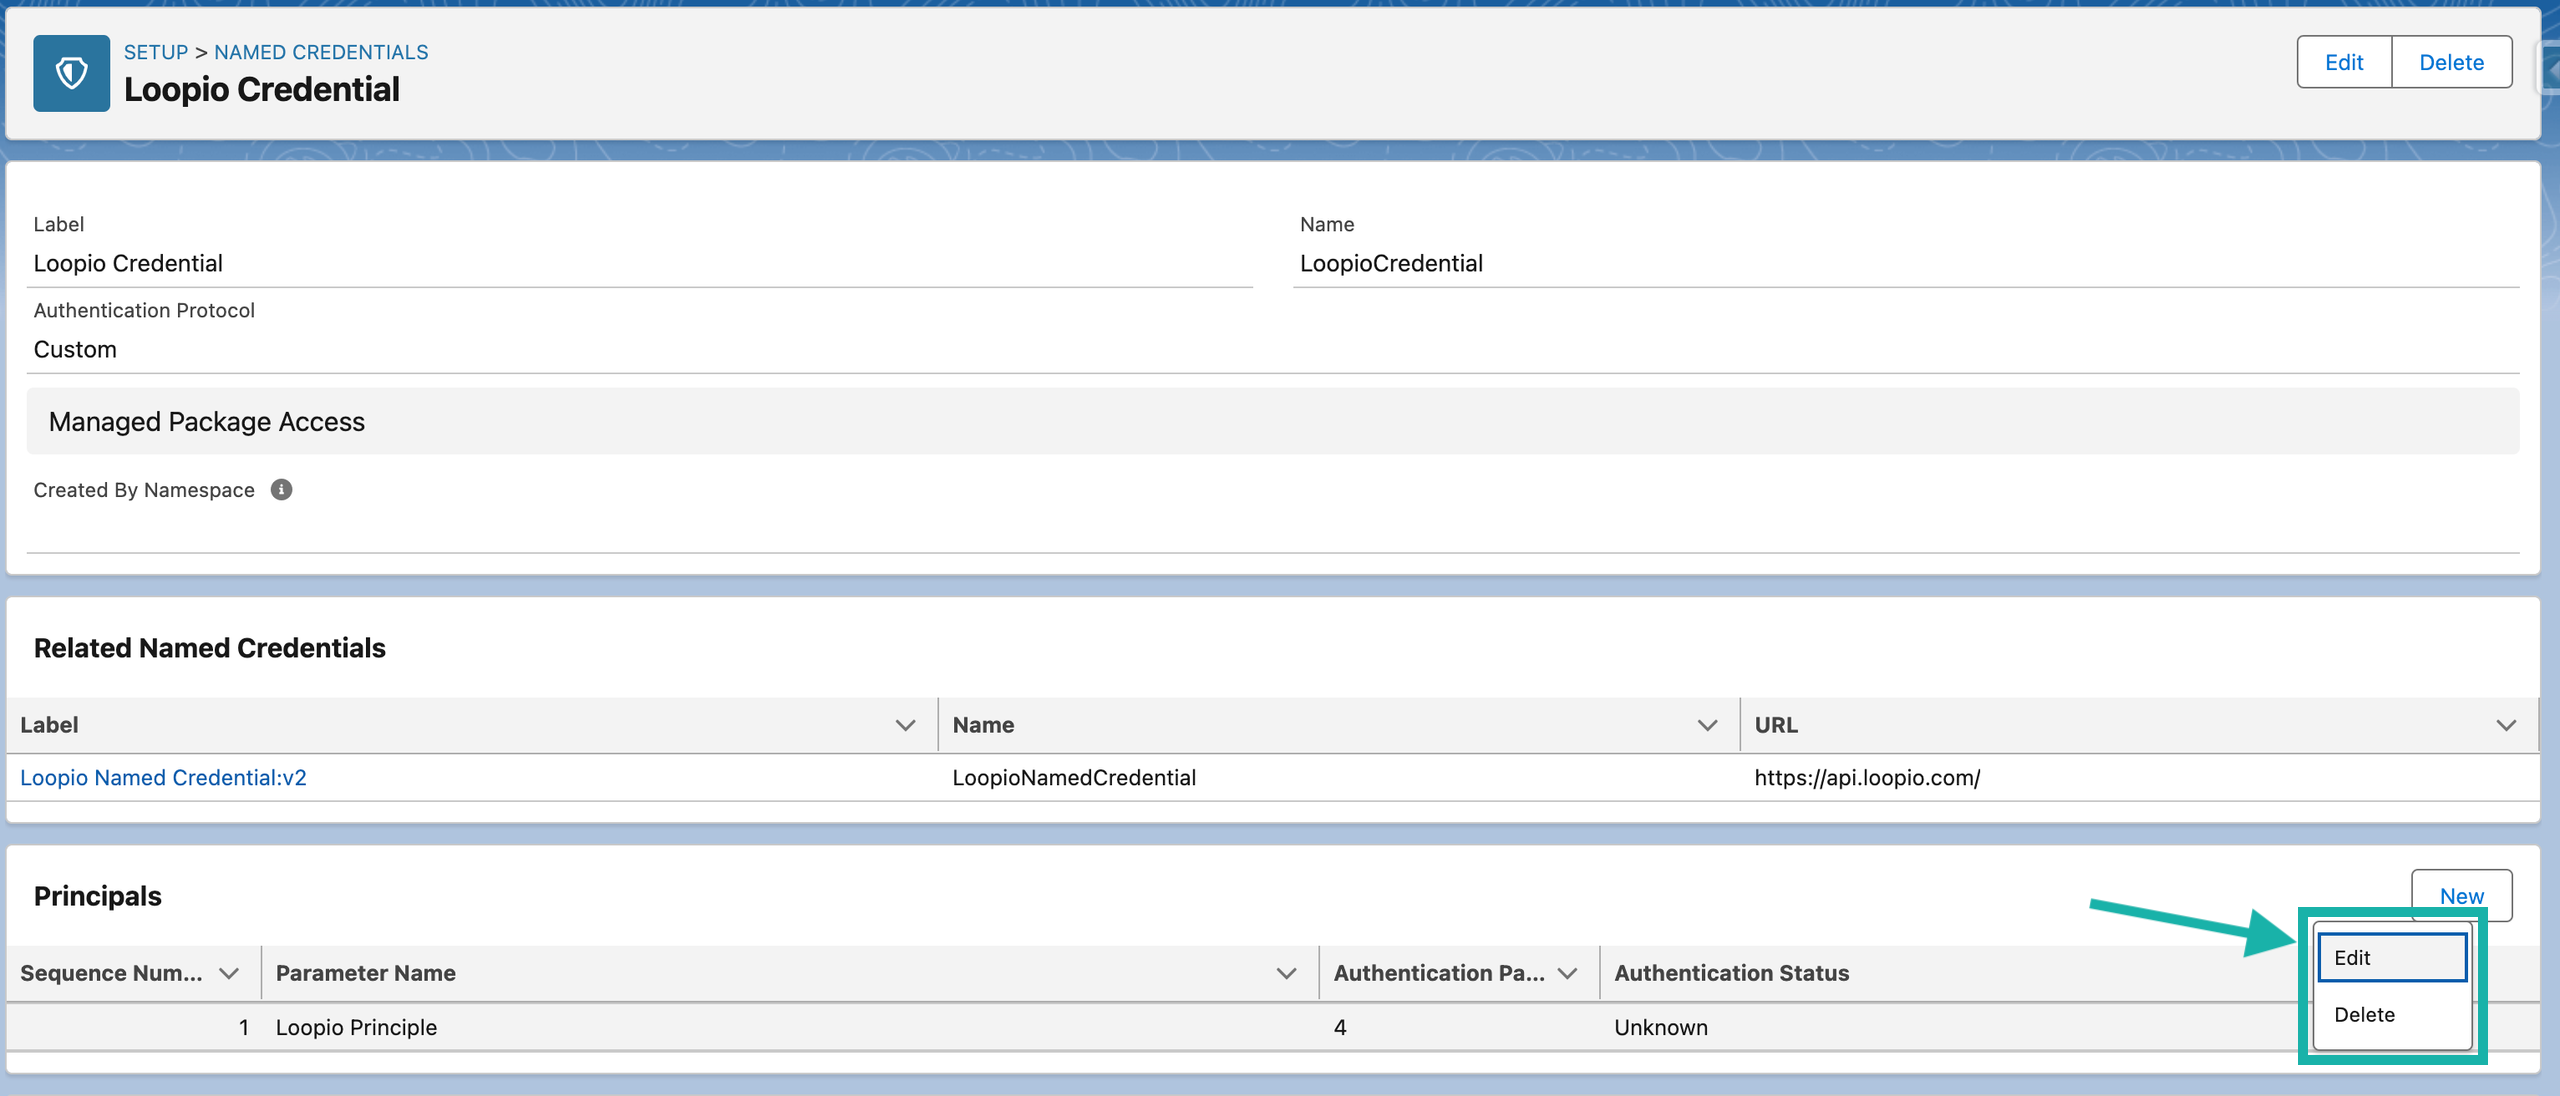Choose Delete in the principal row menu
This screenshot has height=1096, width=2560.
click(2393, 1015)
